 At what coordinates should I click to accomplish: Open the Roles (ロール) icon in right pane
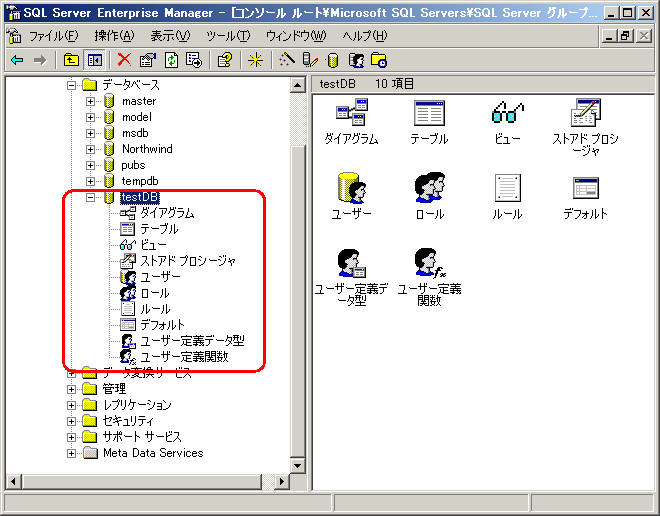(429, 190)
